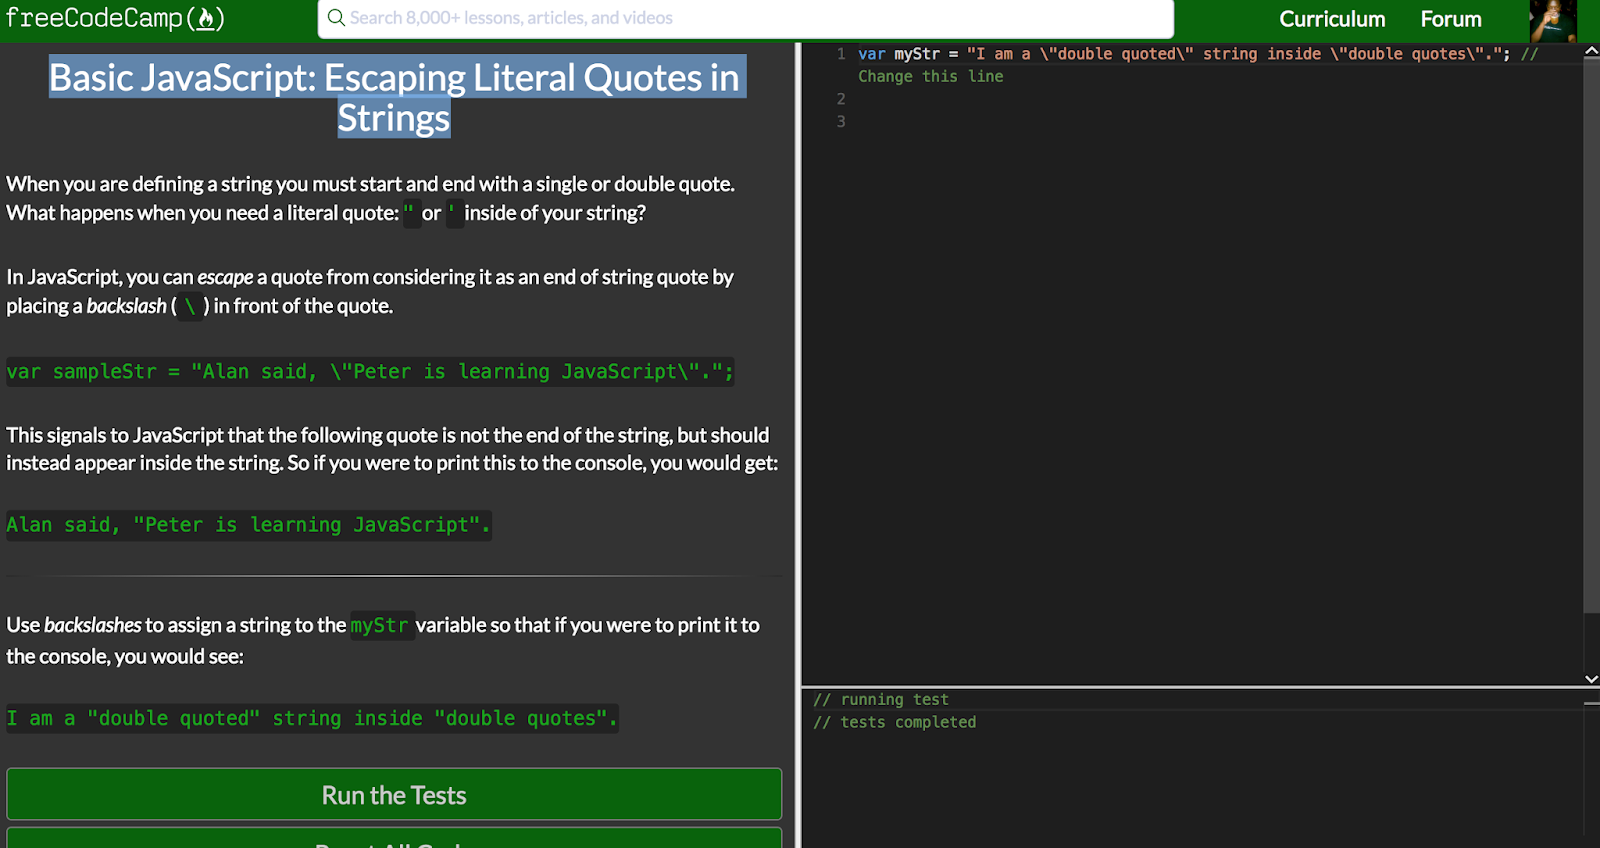This screenshot has width=1600, height=848.
Task: Select line number 2 in editor gutter
Action: click(x=841, y=99)
